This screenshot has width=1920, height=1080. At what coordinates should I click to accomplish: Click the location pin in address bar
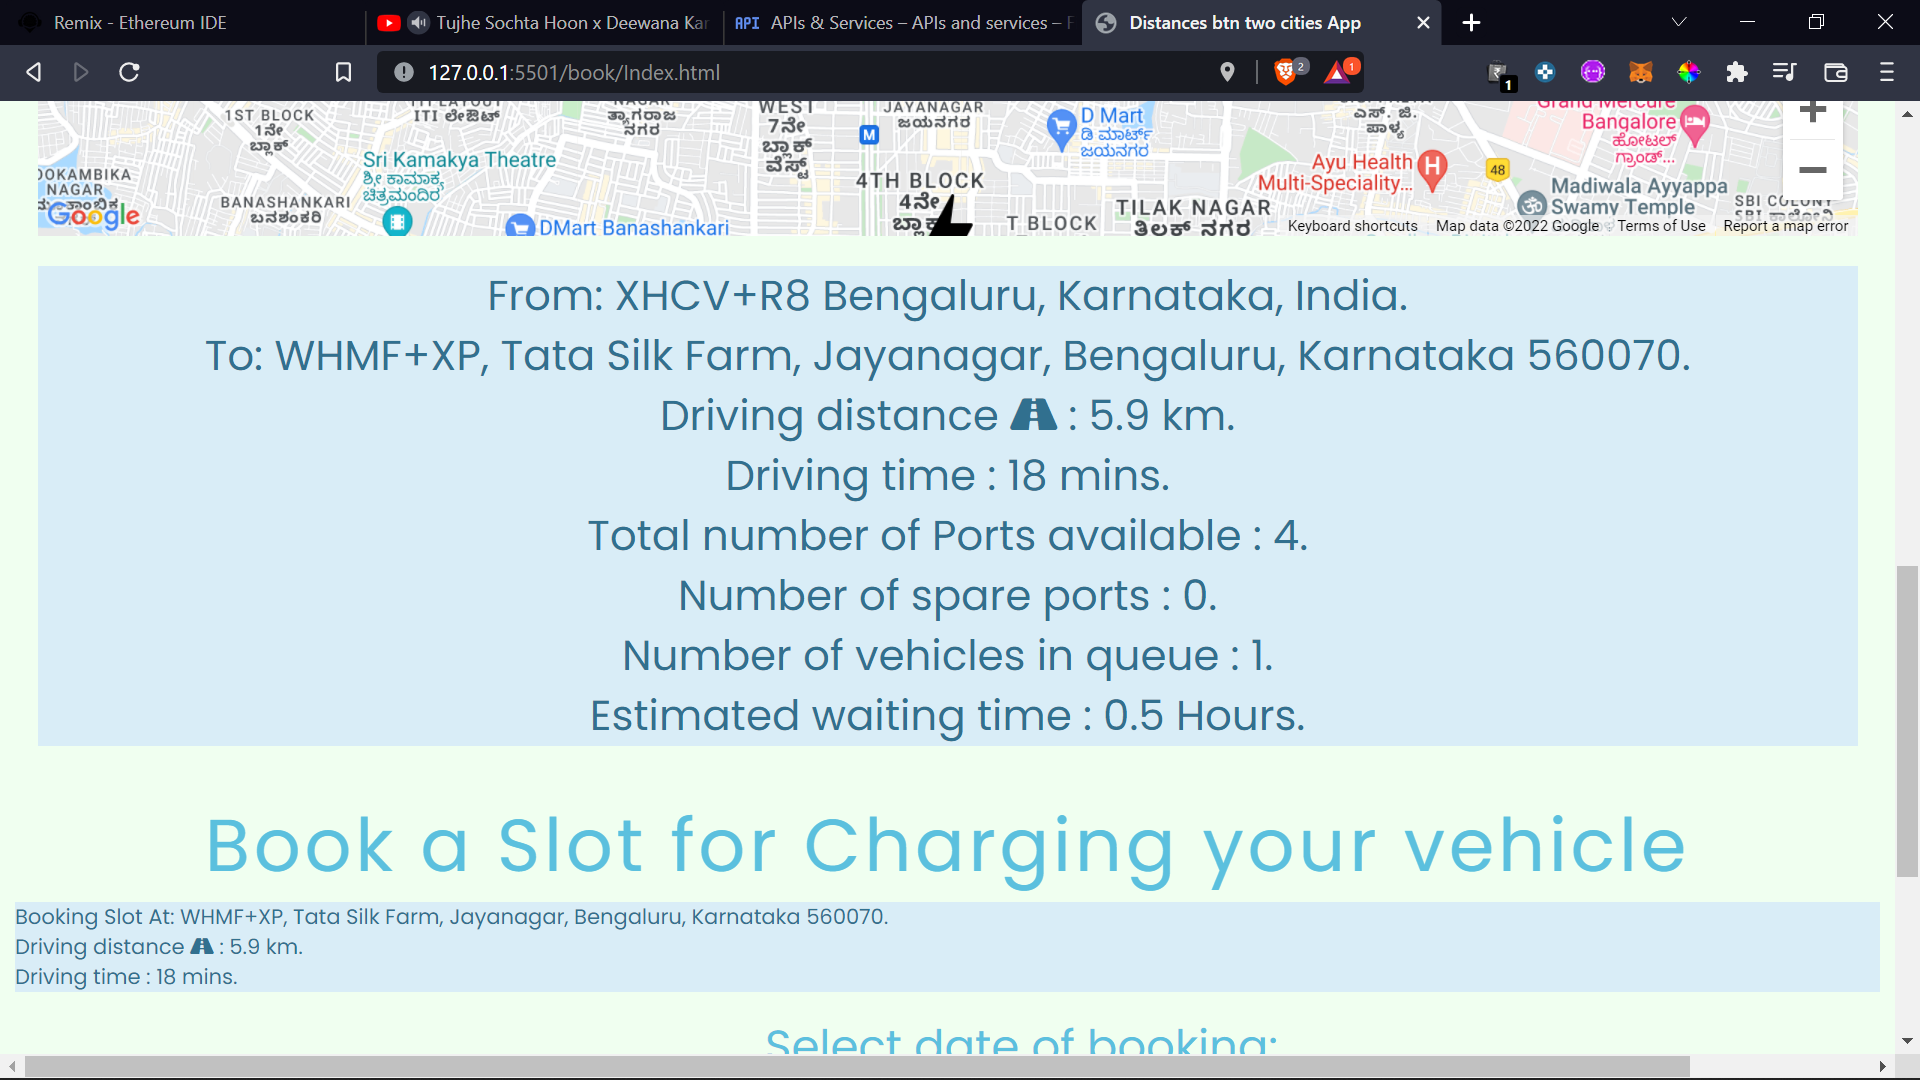[1227, 72]
